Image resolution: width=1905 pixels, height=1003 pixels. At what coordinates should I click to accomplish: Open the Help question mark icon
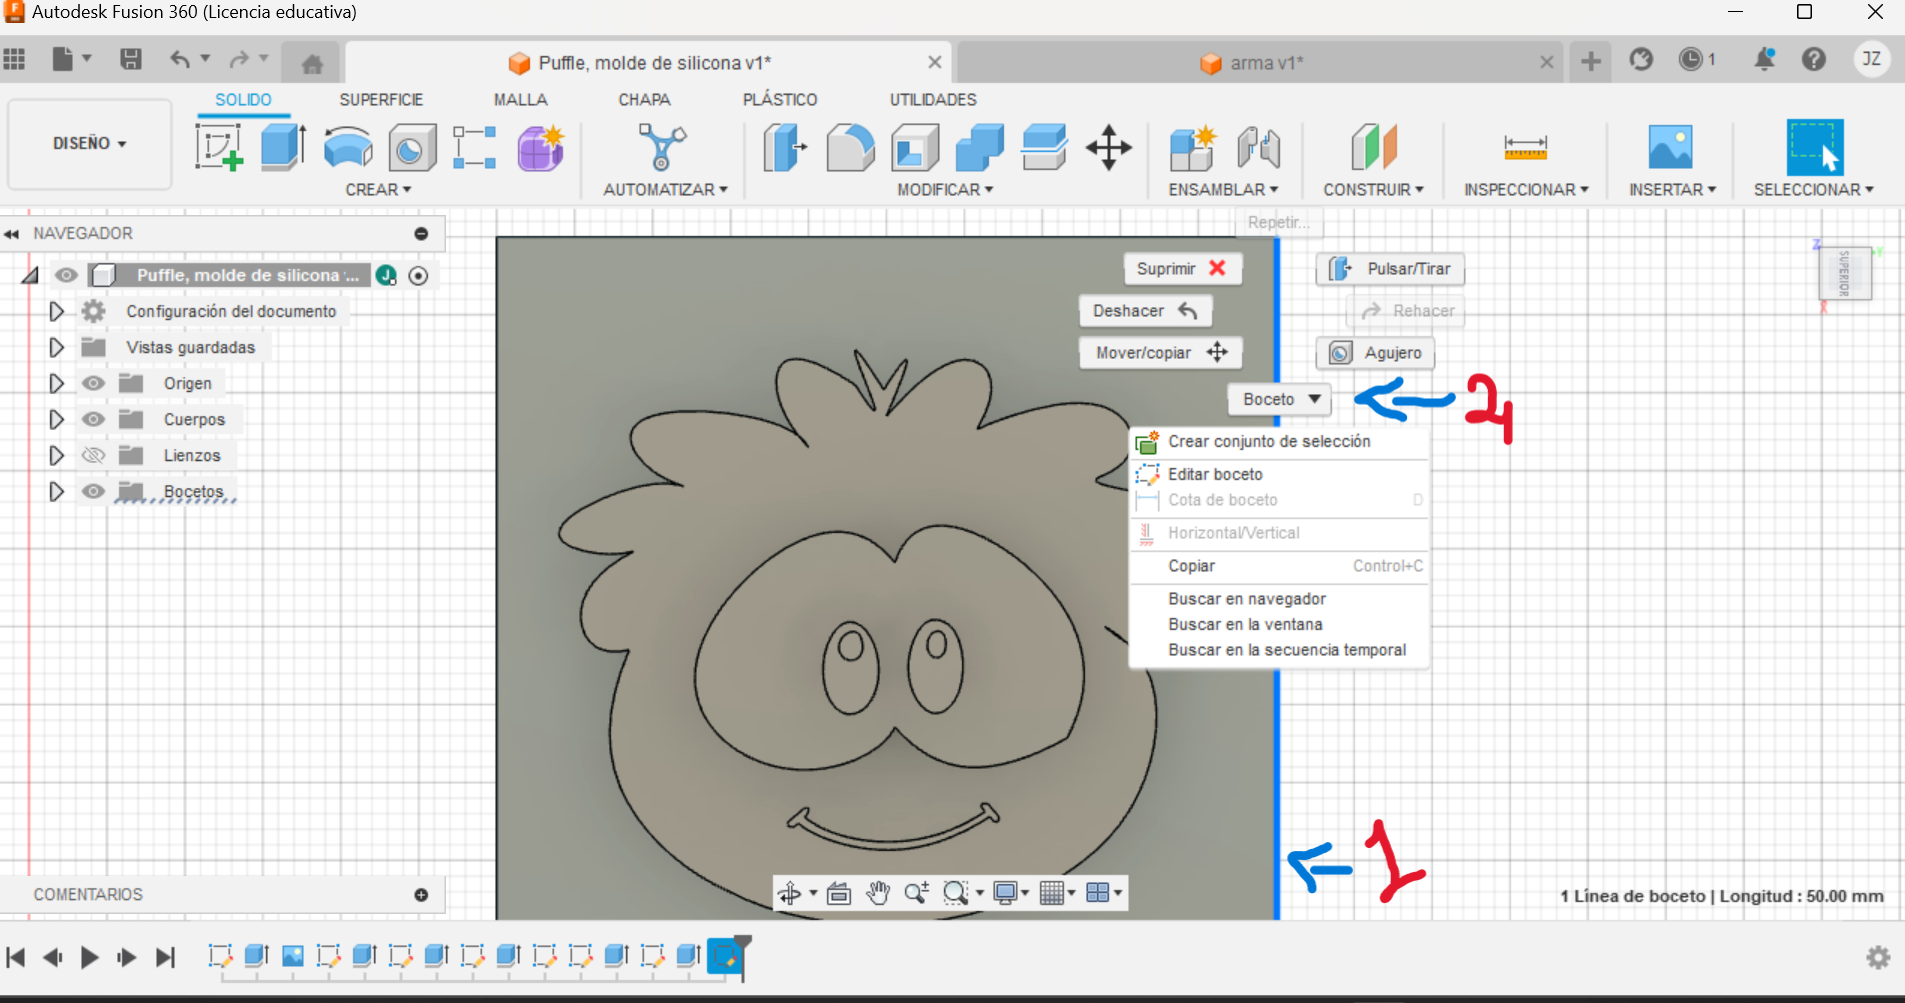1814,59
